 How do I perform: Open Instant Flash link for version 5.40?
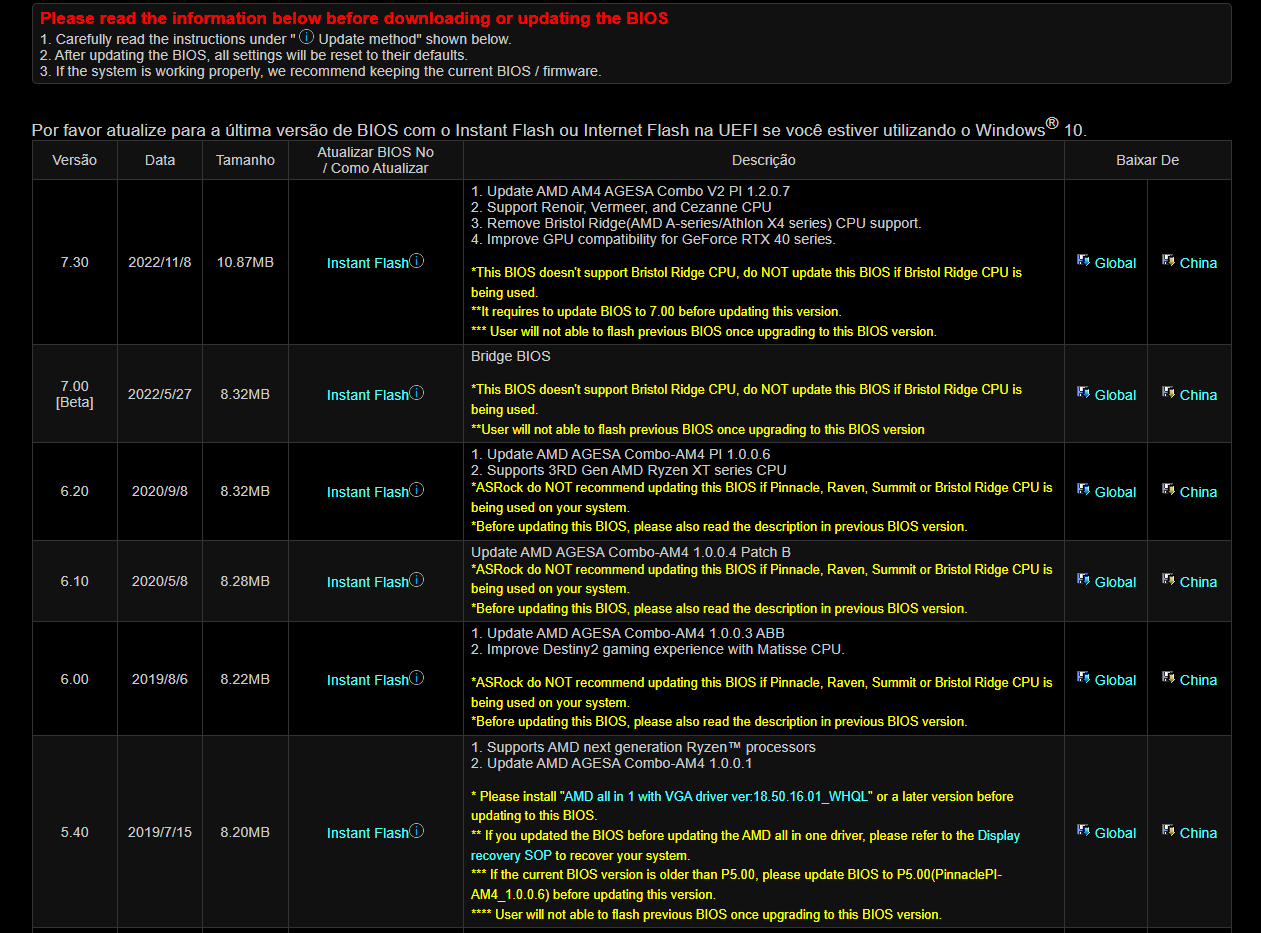point(367,833)
